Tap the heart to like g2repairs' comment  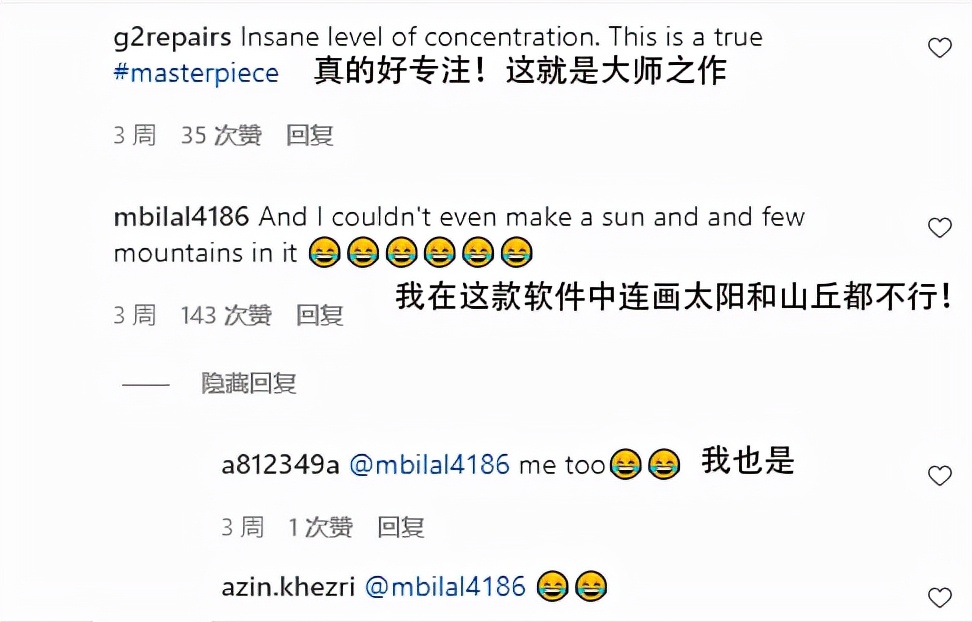(938, 47)
